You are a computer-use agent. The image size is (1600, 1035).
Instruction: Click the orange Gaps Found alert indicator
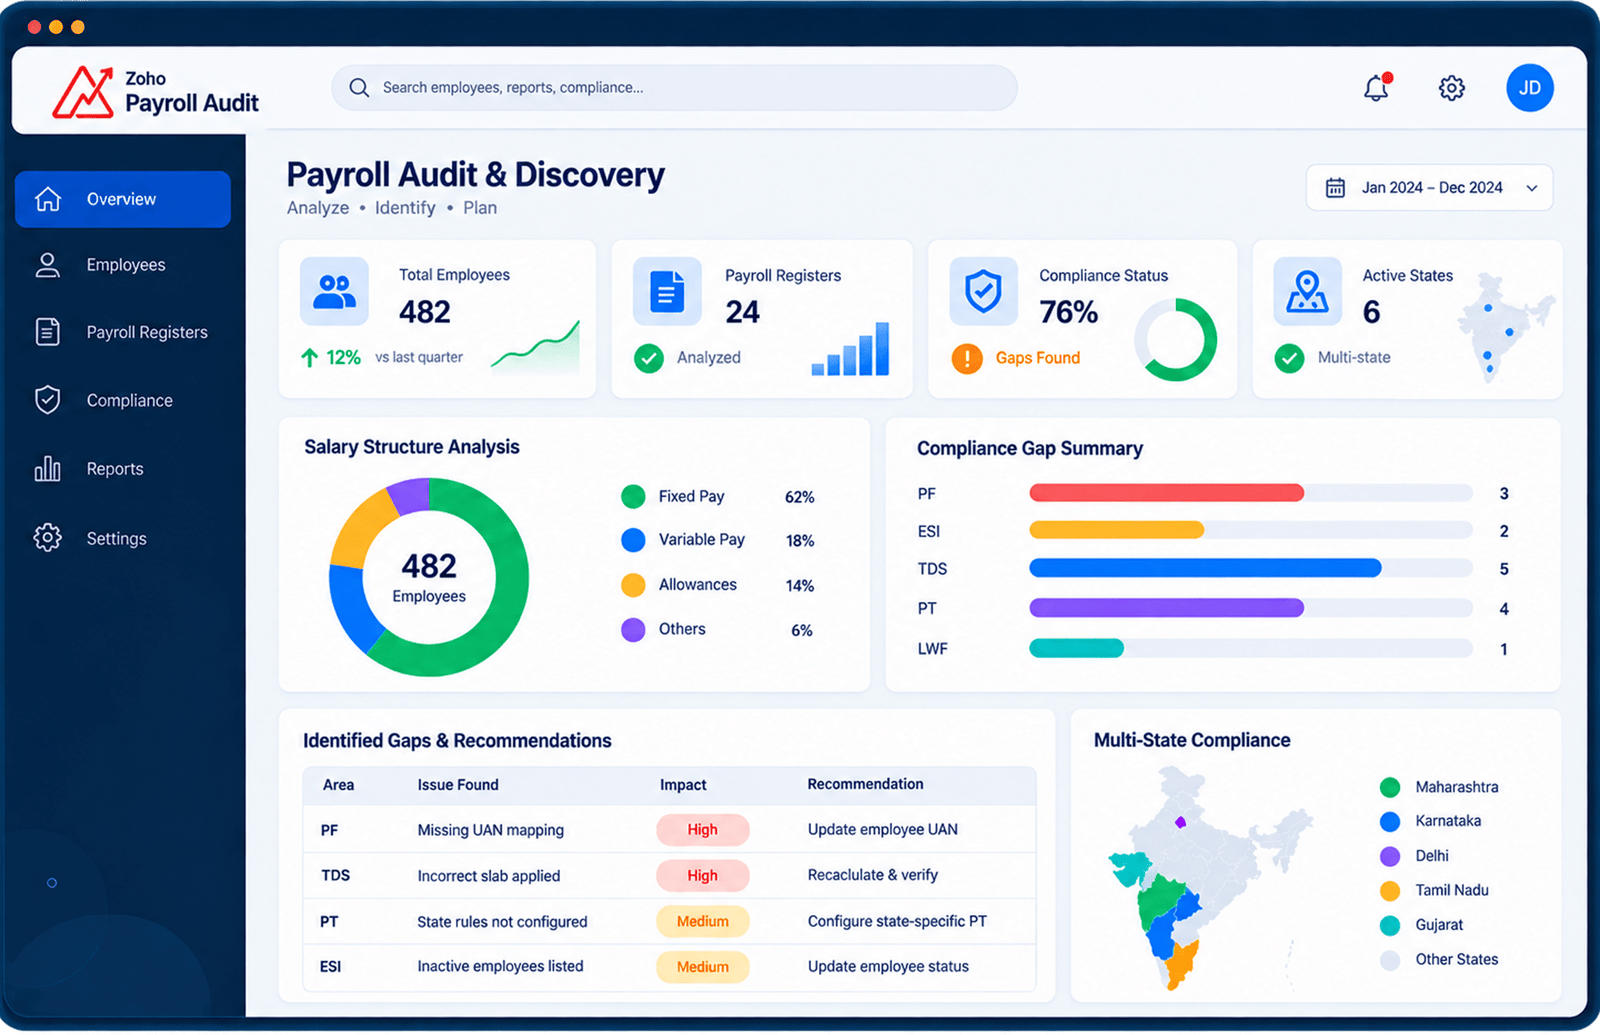[x=967, y=358]
